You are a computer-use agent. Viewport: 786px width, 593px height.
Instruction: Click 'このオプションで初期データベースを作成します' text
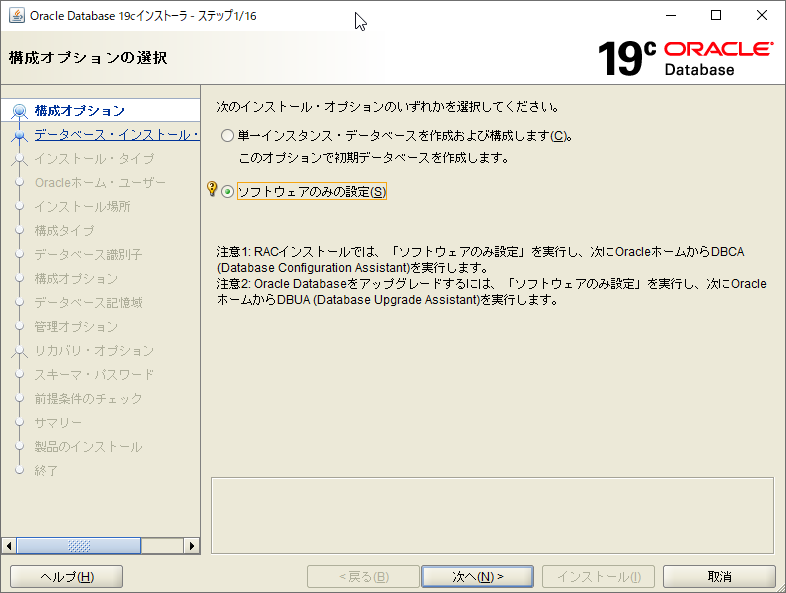pyautogui.click(x=374, y=158)
